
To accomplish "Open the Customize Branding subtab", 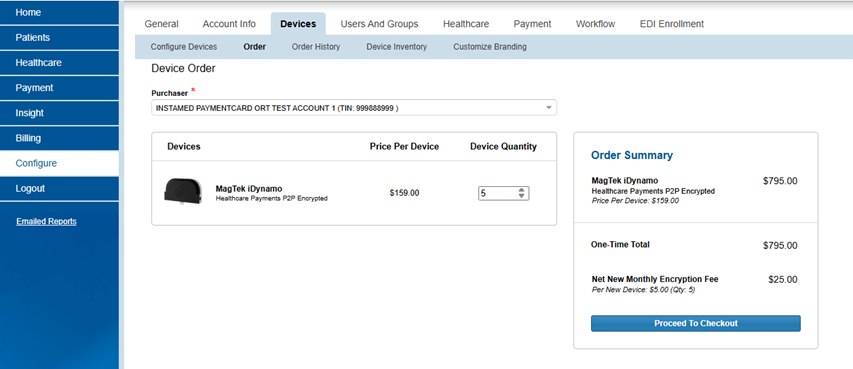I will tap(490, 47).
